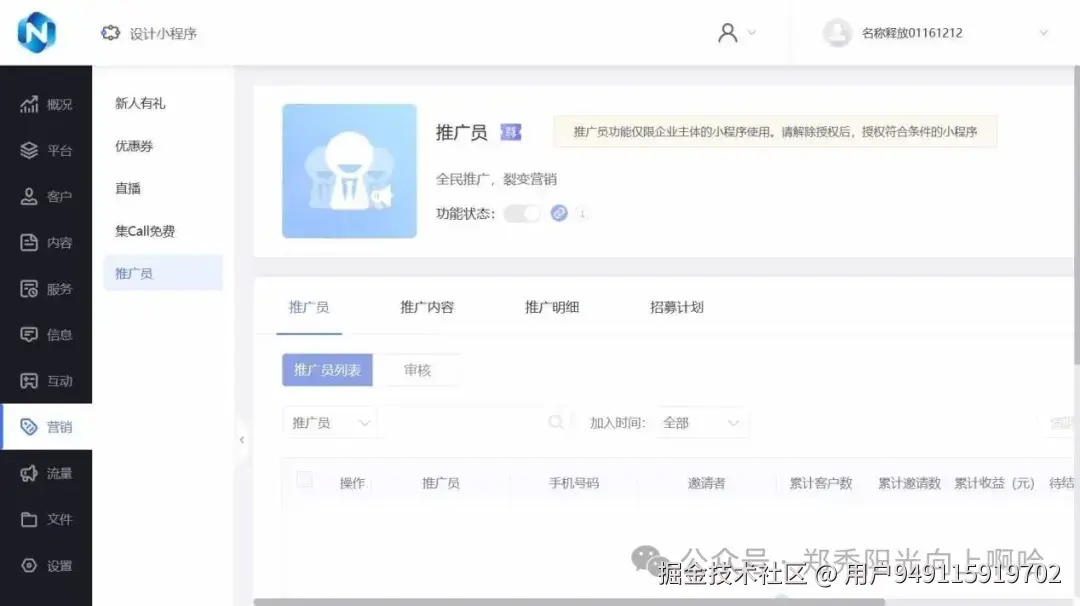Click the link icon next to the status toggle
The width and height of the screenshot is (1080, 606).
tap(559, 213)
